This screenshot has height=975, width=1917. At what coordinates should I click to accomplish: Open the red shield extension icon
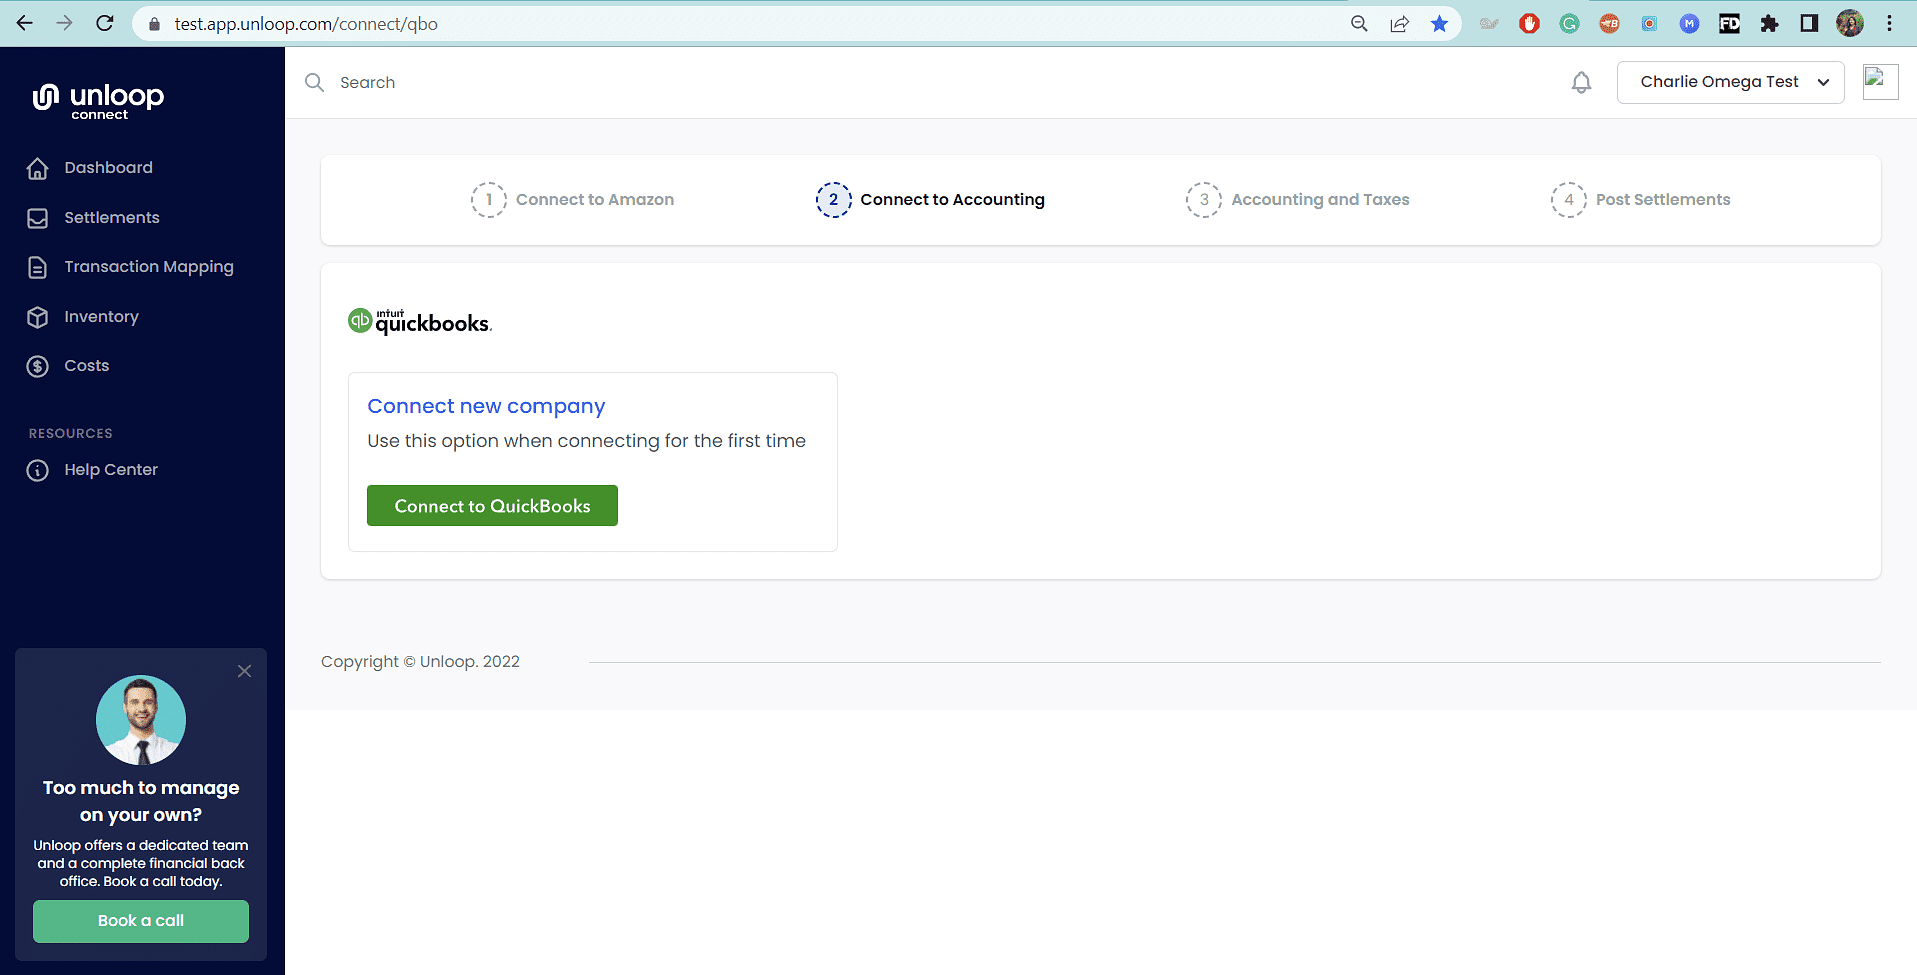(1529, 23)
